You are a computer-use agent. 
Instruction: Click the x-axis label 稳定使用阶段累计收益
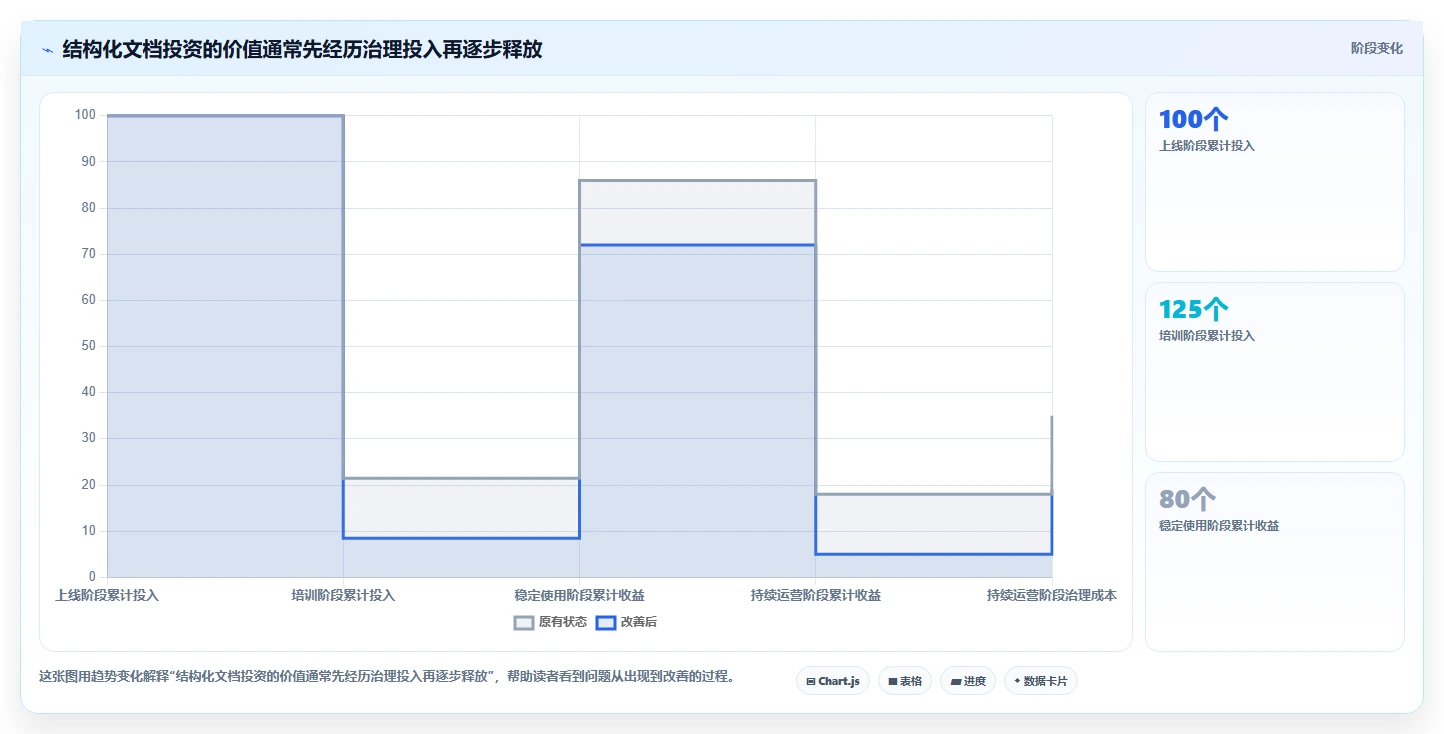579,595
